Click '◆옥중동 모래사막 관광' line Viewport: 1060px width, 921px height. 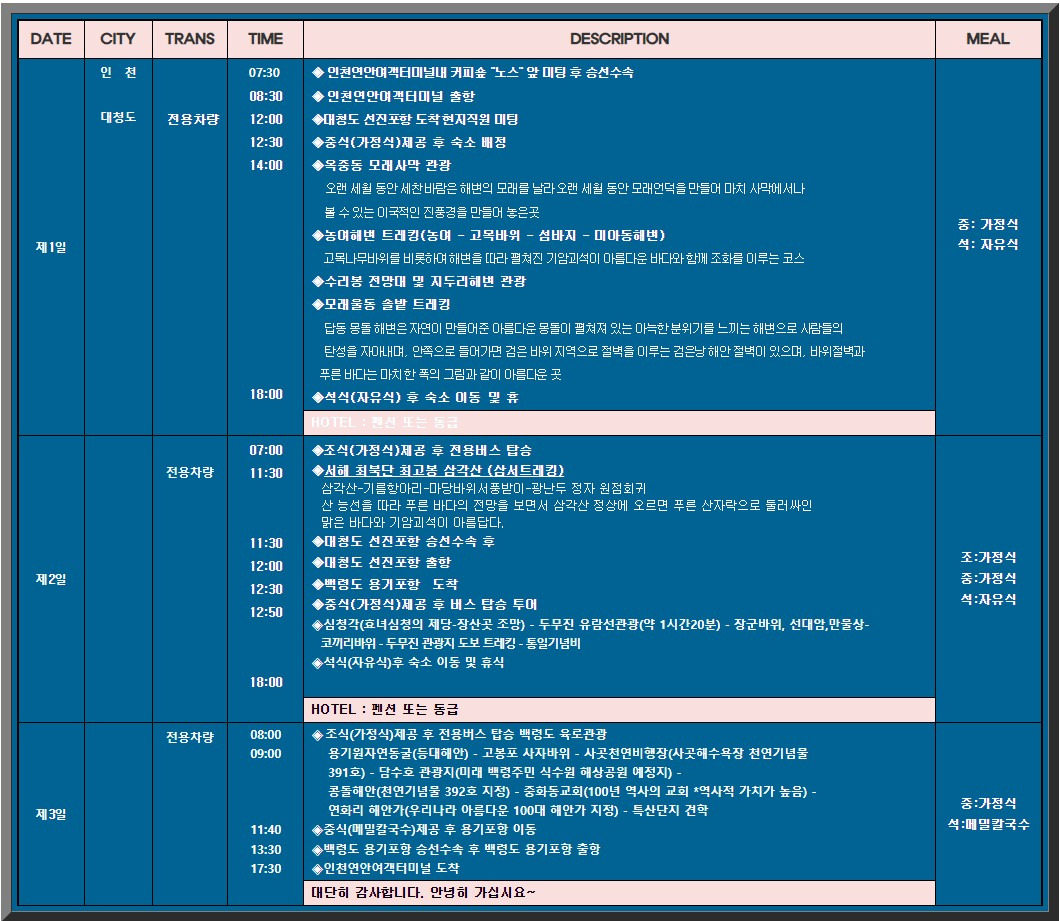click(x=381, y=166)
